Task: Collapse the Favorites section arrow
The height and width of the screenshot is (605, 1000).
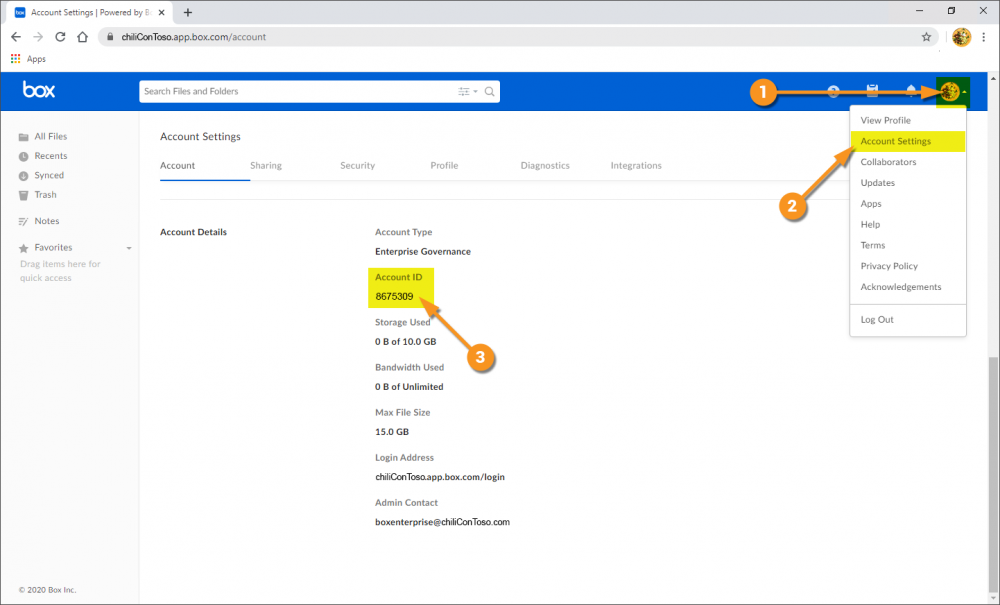Action: 129,248
